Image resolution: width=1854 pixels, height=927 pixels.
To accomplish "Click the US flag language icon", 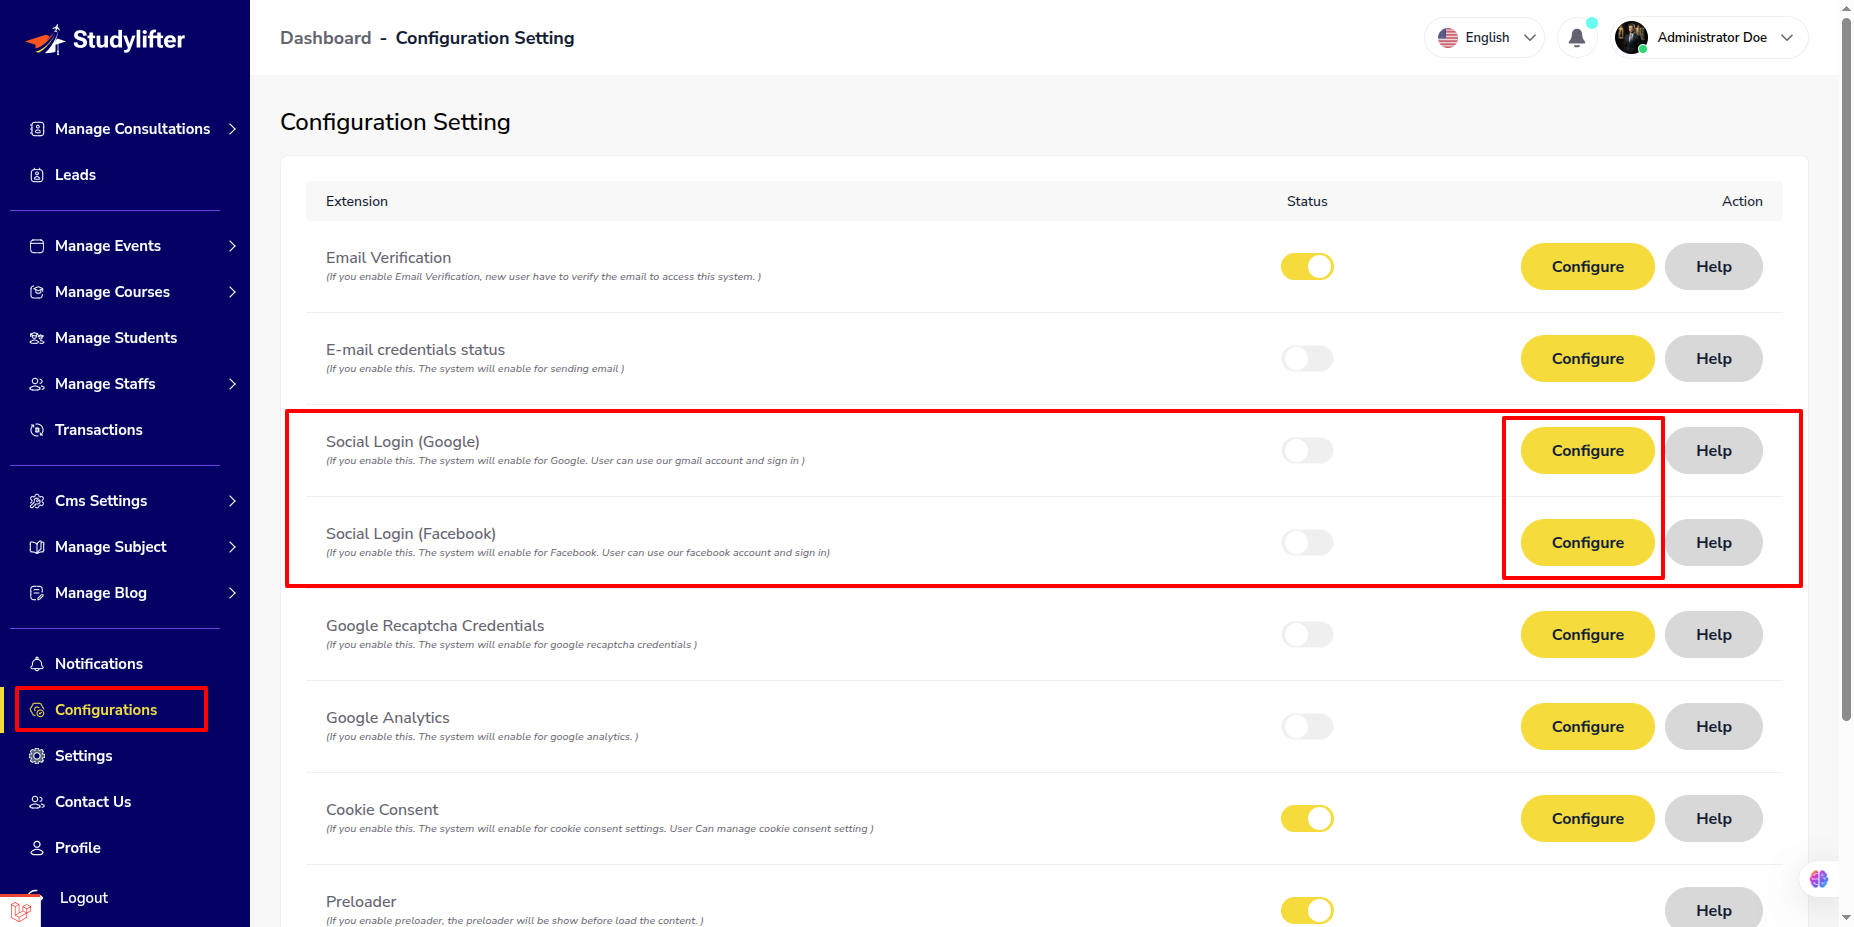I will pyautogui.click(x=1448, y=38).
